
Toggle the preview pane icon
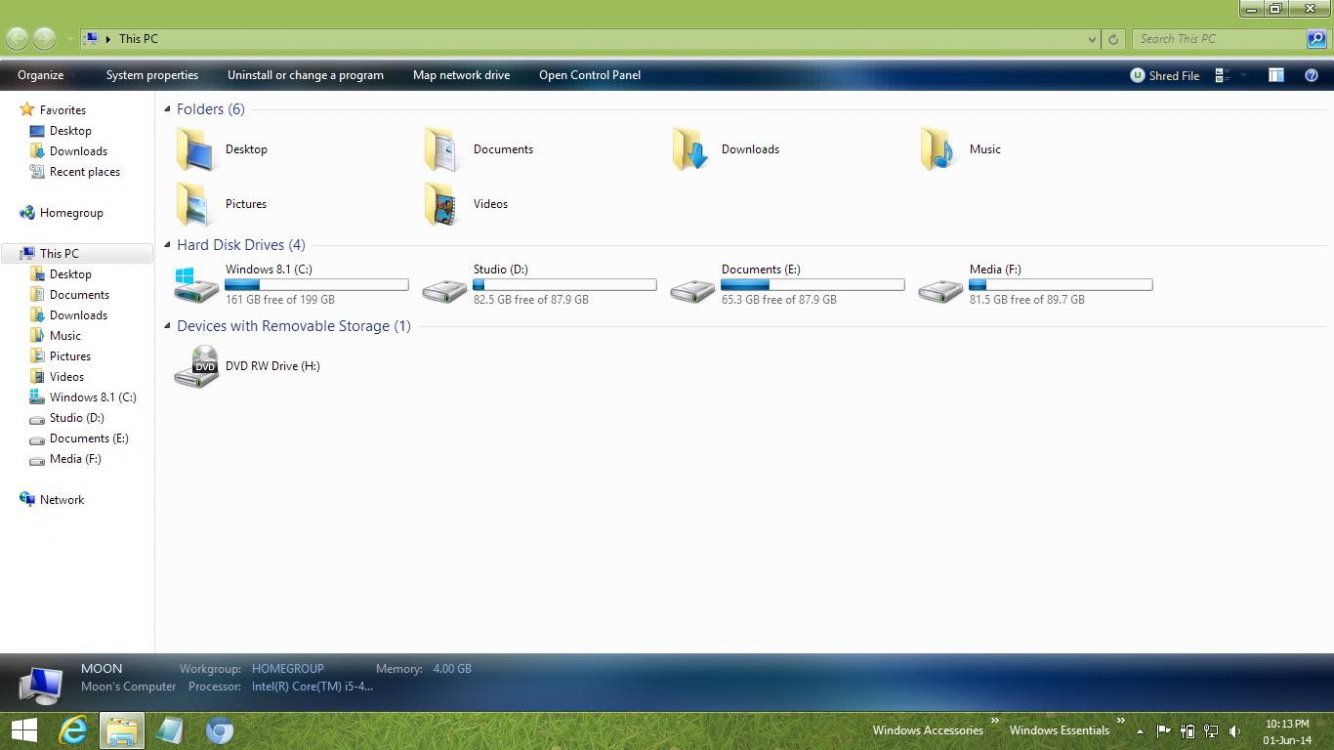(x=1276, y=75)
